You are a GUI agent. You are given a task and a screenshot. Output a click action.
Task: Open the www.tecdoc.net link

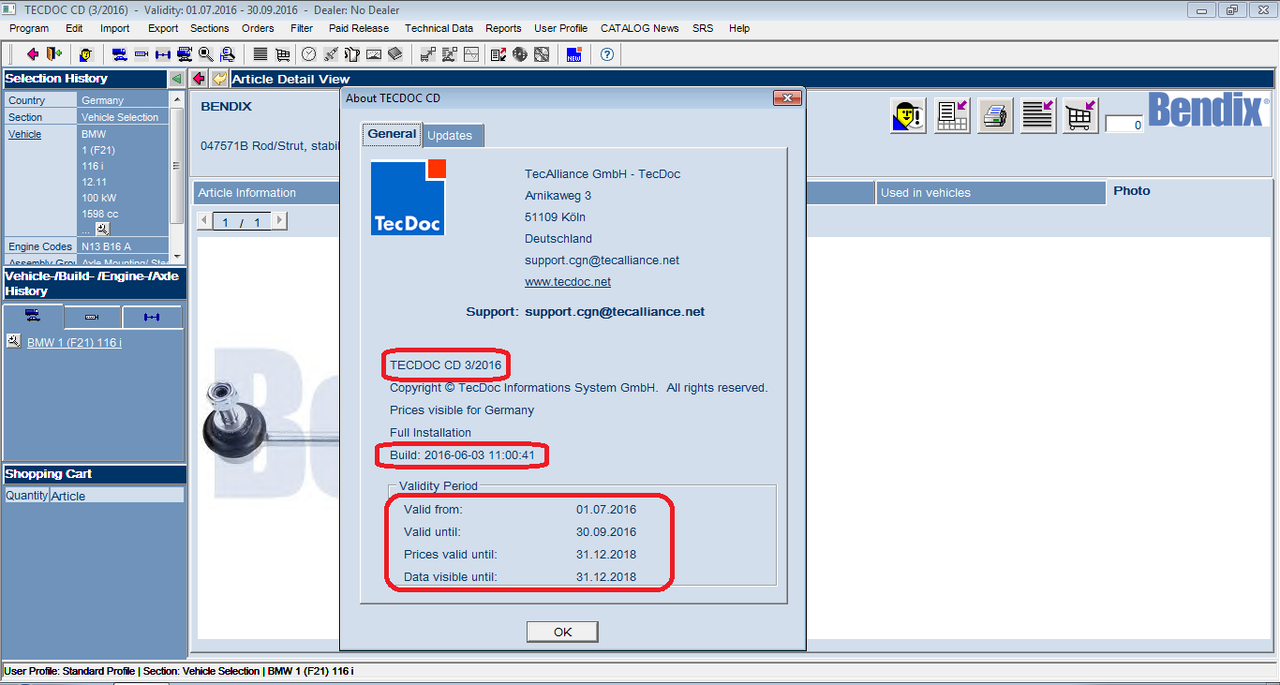(568, 282)
